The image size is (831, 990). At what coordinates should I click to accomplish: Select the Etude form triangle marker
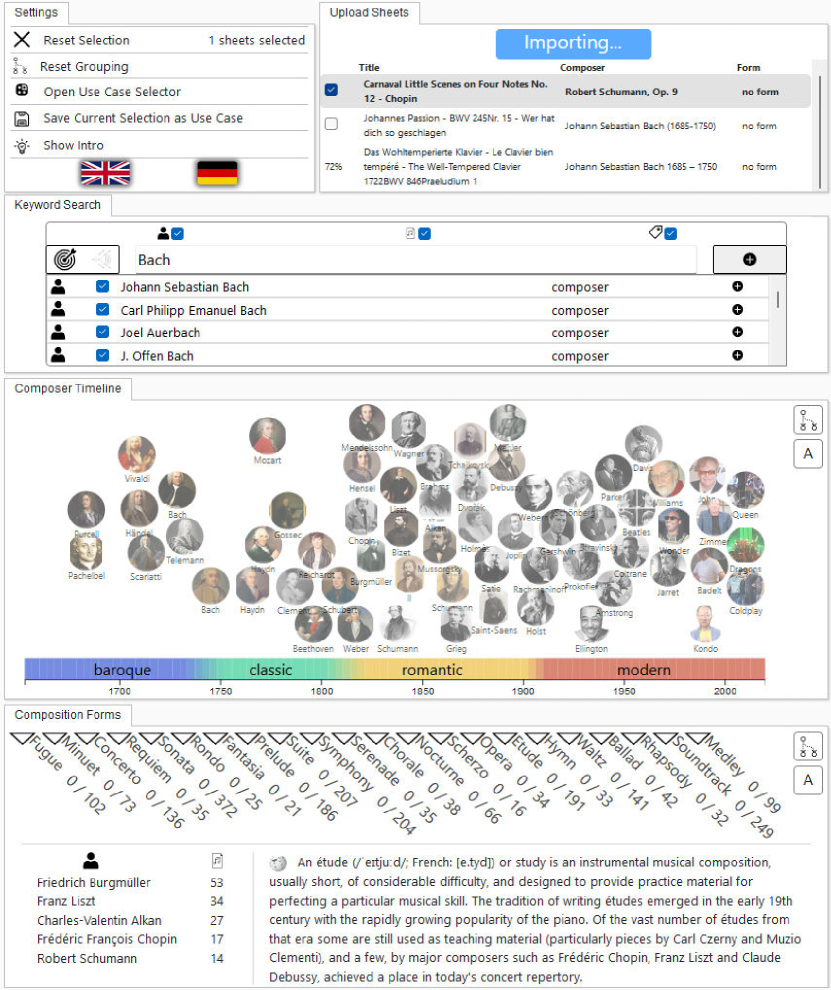click(x=503, y=738)
